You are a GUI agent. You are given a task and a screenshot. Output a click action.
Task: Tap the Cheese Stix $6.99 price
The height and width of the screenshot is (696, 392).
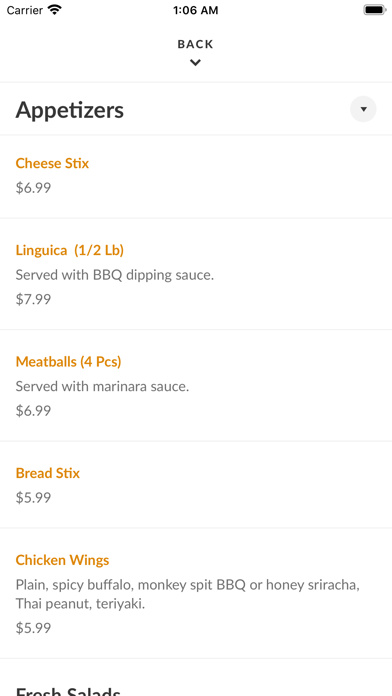pos(33,188)
